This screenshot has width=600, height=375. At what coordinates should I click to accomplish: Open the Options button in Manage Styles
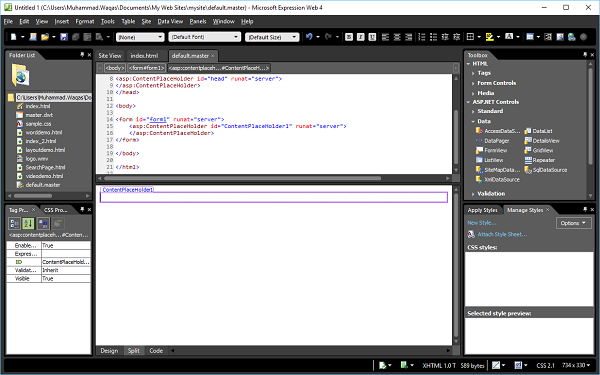(x=573, y=223)
